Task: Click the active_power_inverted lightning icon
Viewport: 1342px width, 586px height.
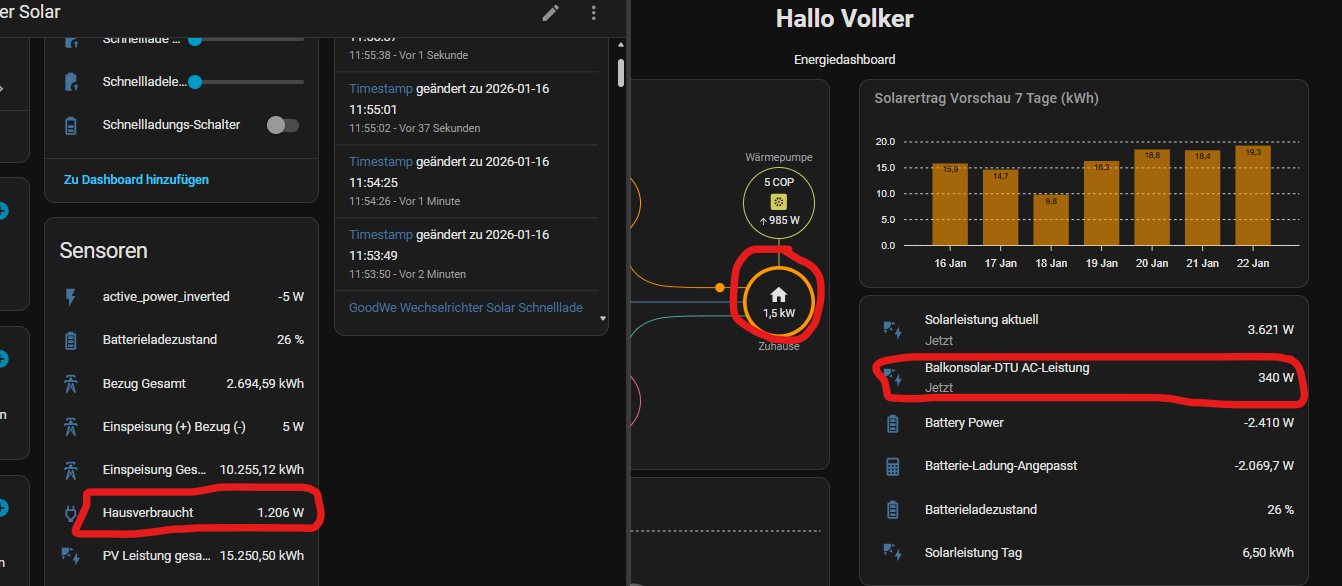Action: coord(70,296)
